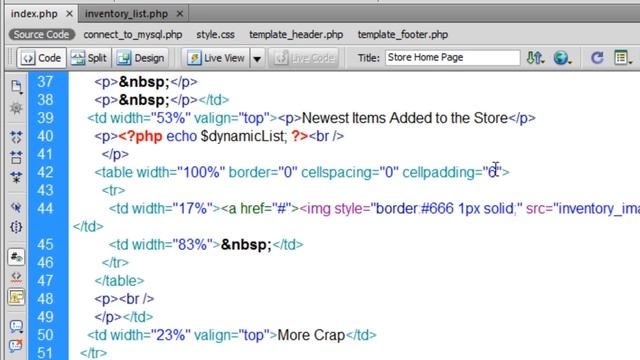
Task: Click the Select Parent Tag icon
Action: (16, 207)
